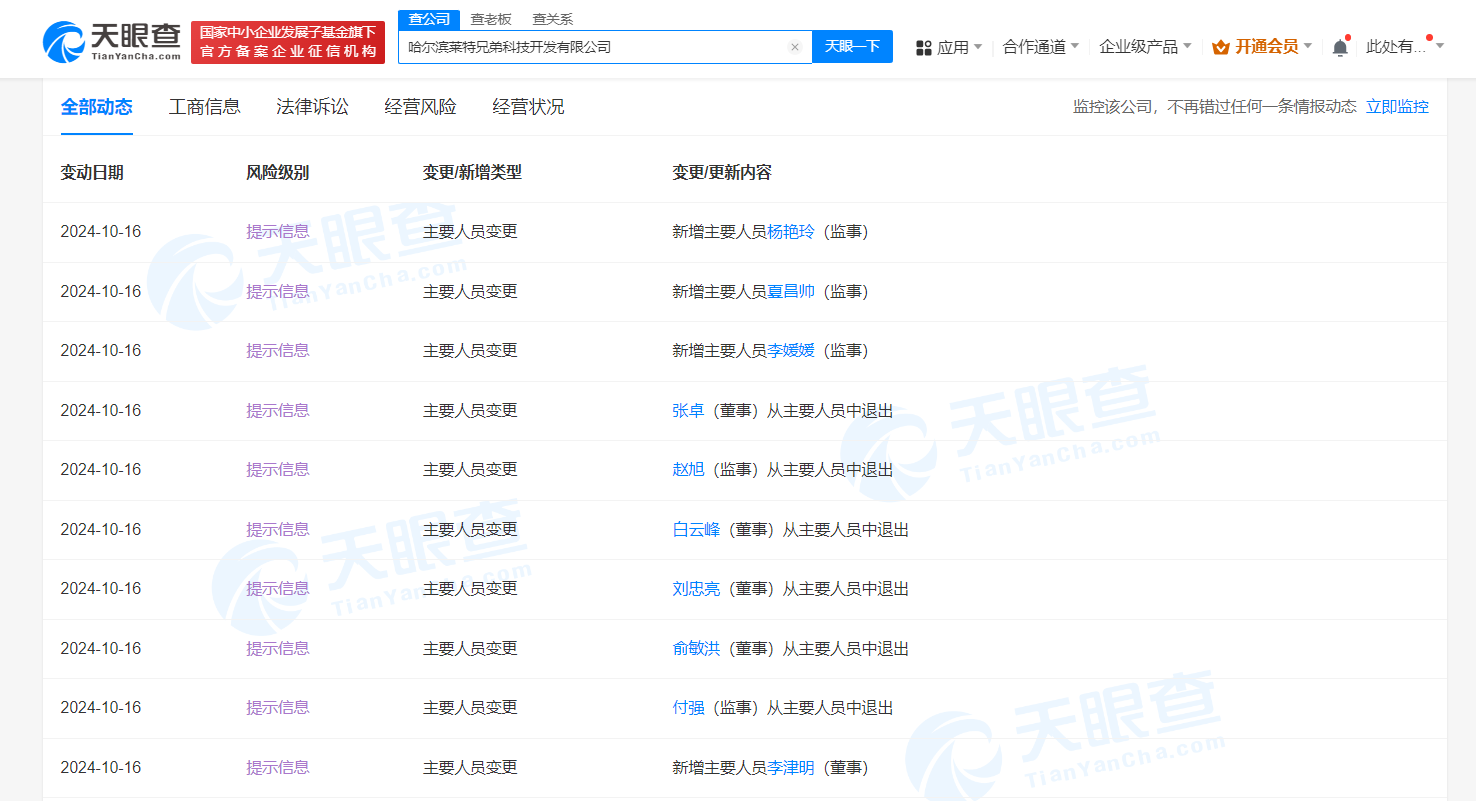Image resolution: width=1476 pixels, height=801 pixels.
Task: Click 主要人员变更 in the 张卓 row
Action: 470,411
